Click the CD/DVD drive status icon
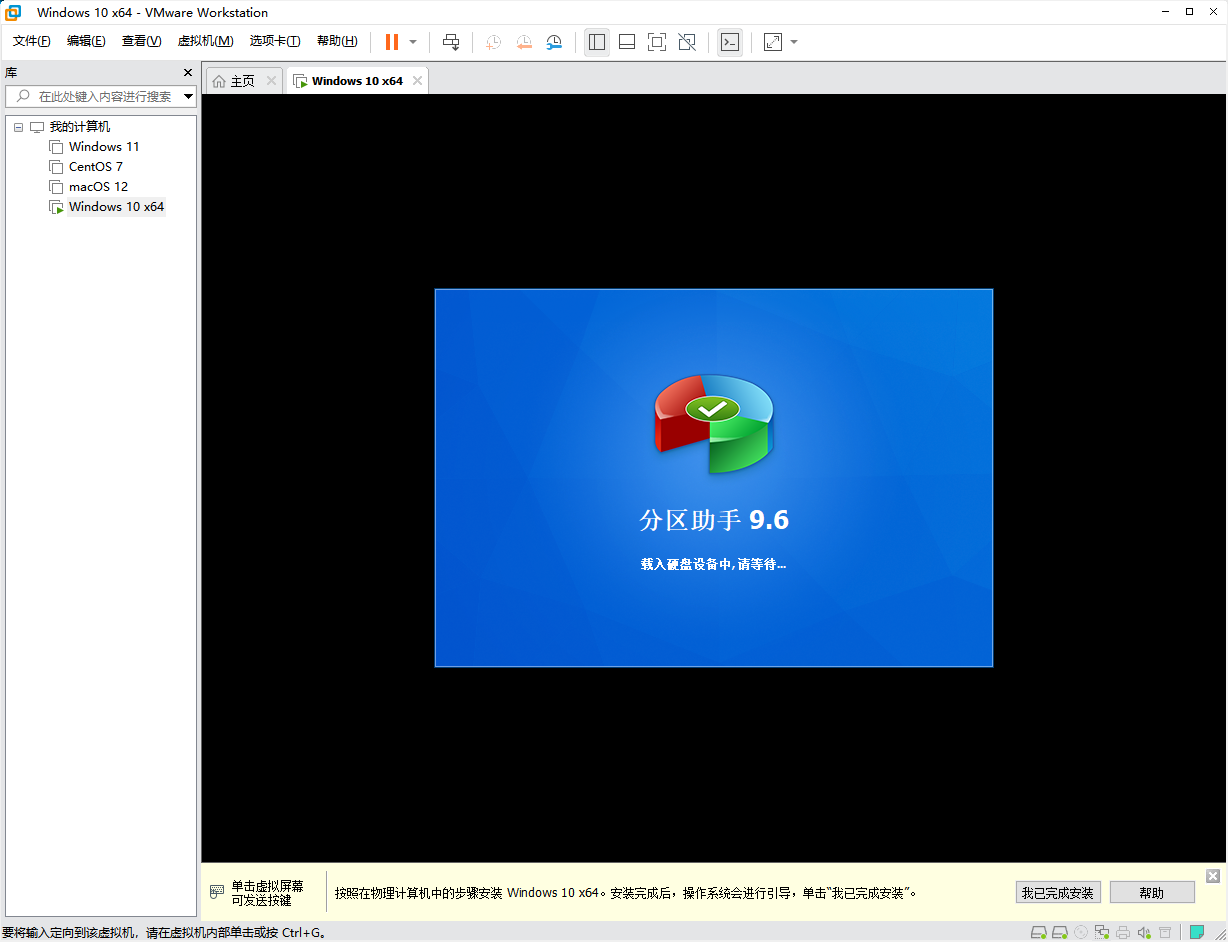Viewport: 1228px width, 942px height. click(1081, 932)
